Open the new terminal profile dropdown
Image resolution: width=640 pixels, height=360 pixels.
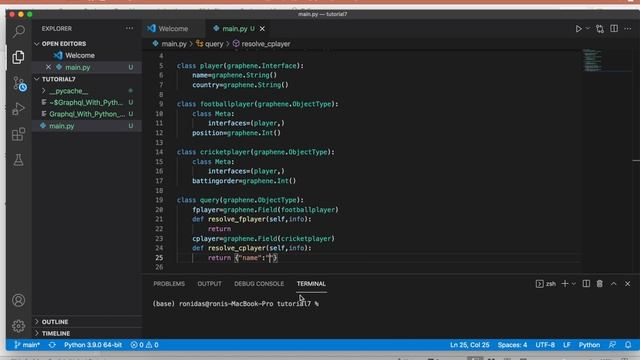[x=573, y=284]
